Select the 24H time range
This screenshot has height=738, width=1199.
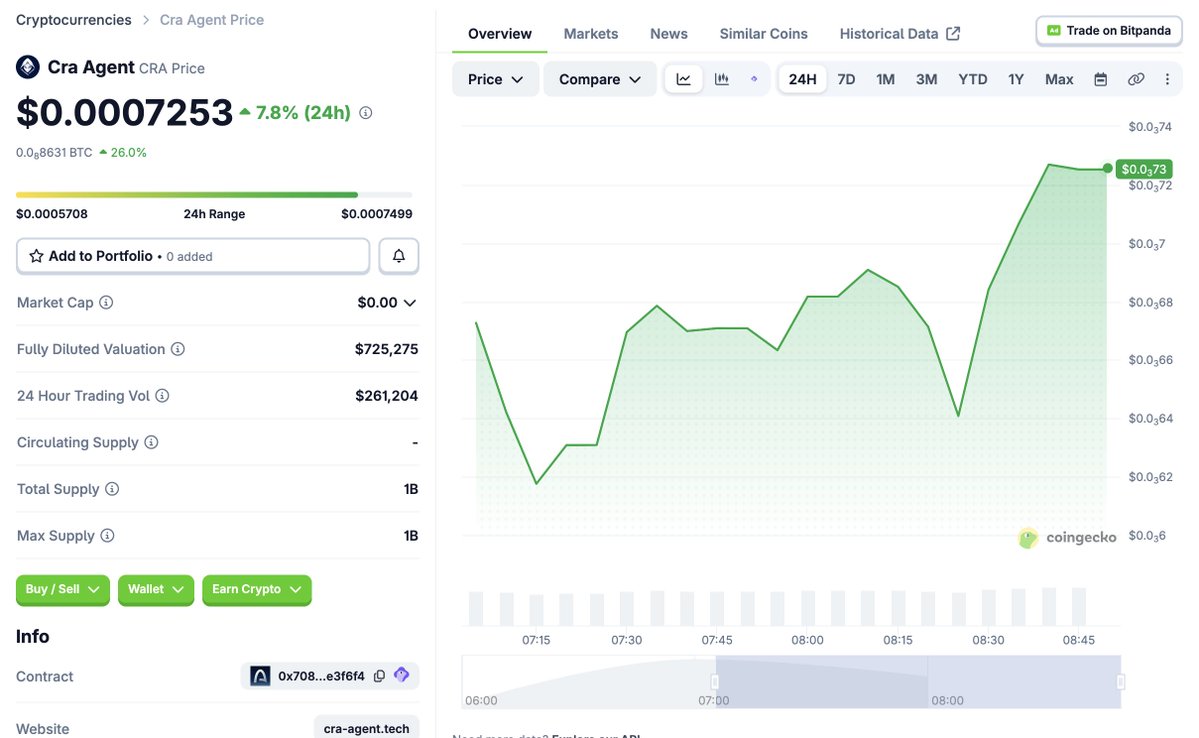point(802,79)
